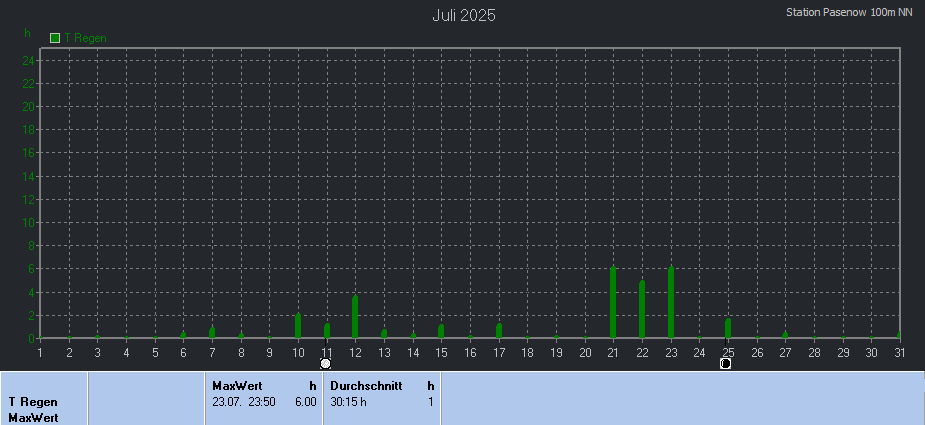Click y-axis value 24
Image resolution: width=925 pixels, height=425 pixels.
tap(29, 60)
